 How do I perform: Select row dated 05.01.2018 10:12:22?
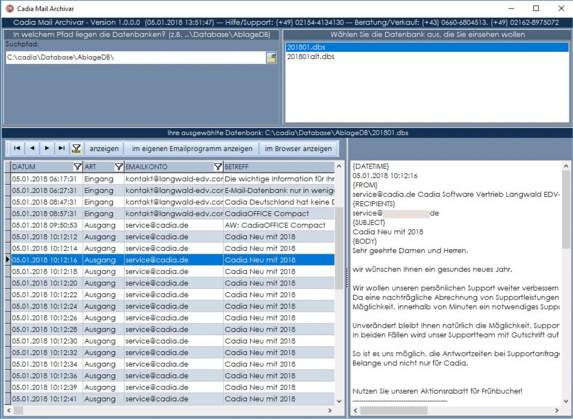point(172,295)
